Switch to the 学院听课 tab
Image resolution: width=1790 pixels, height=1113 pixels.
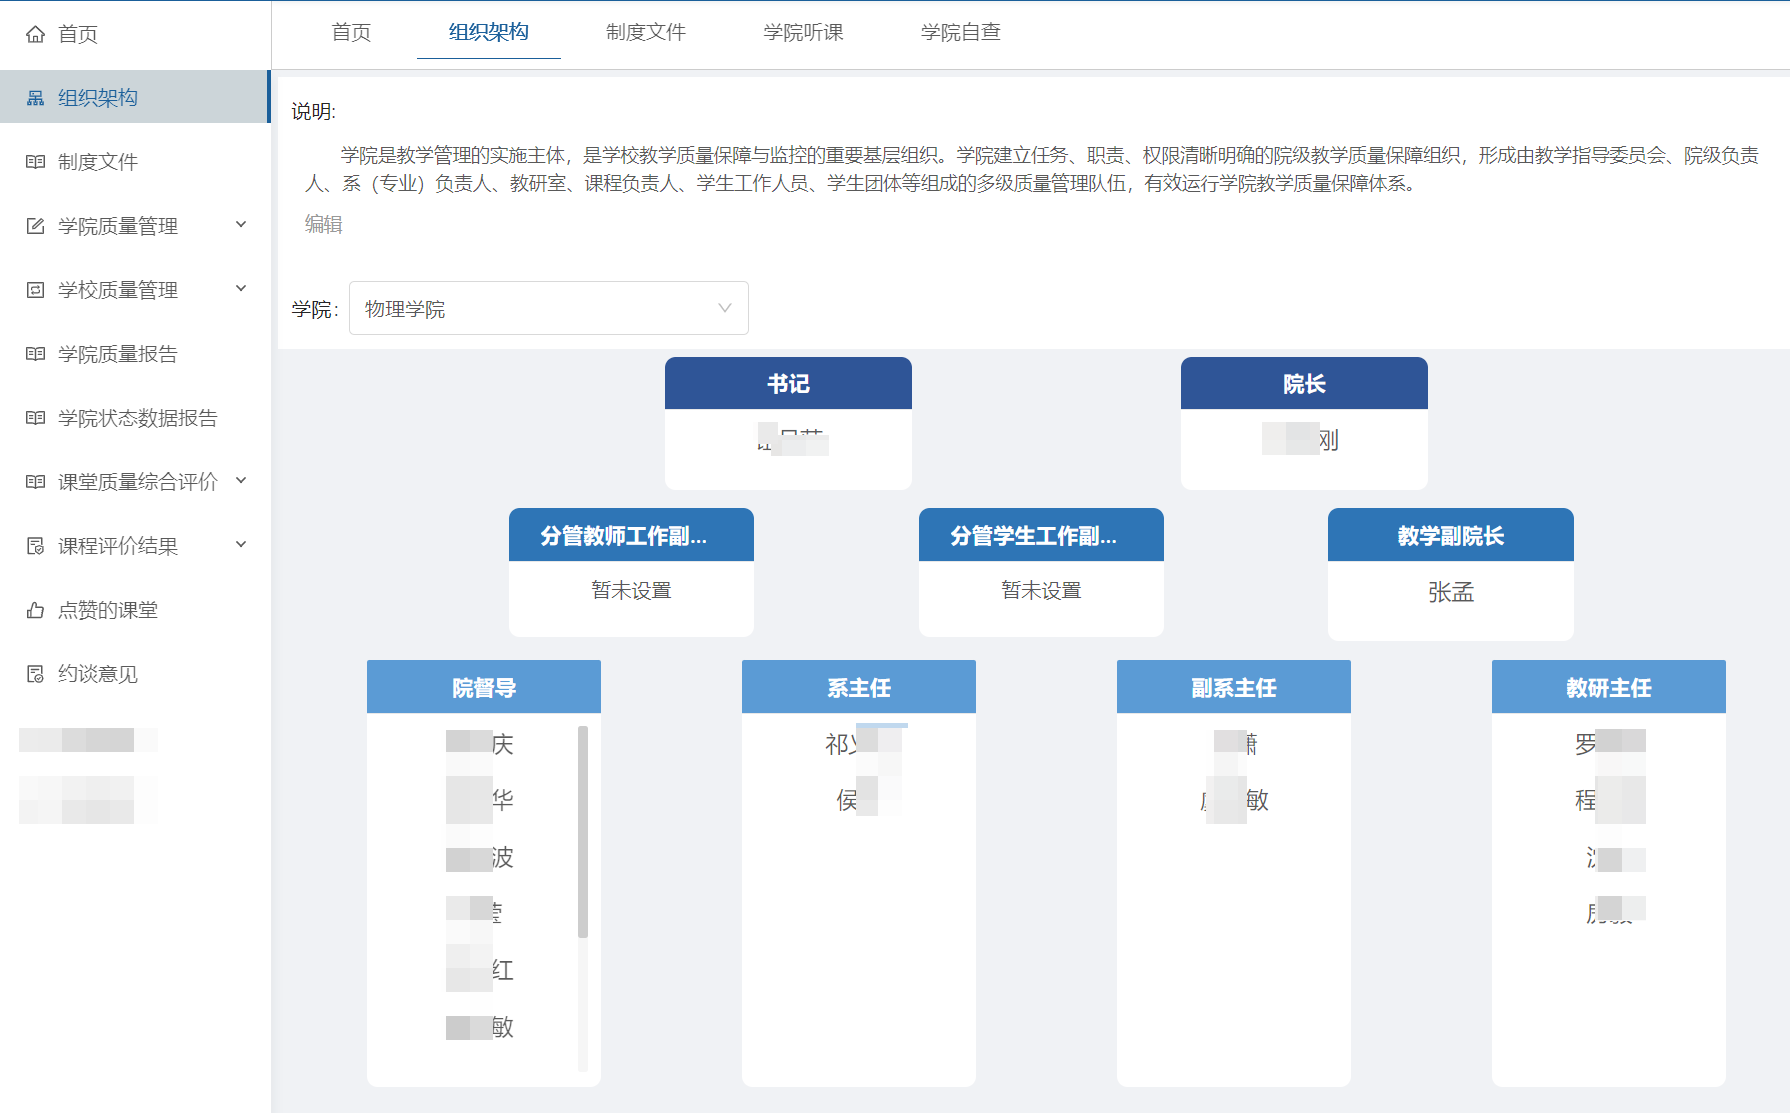[802, 32]
